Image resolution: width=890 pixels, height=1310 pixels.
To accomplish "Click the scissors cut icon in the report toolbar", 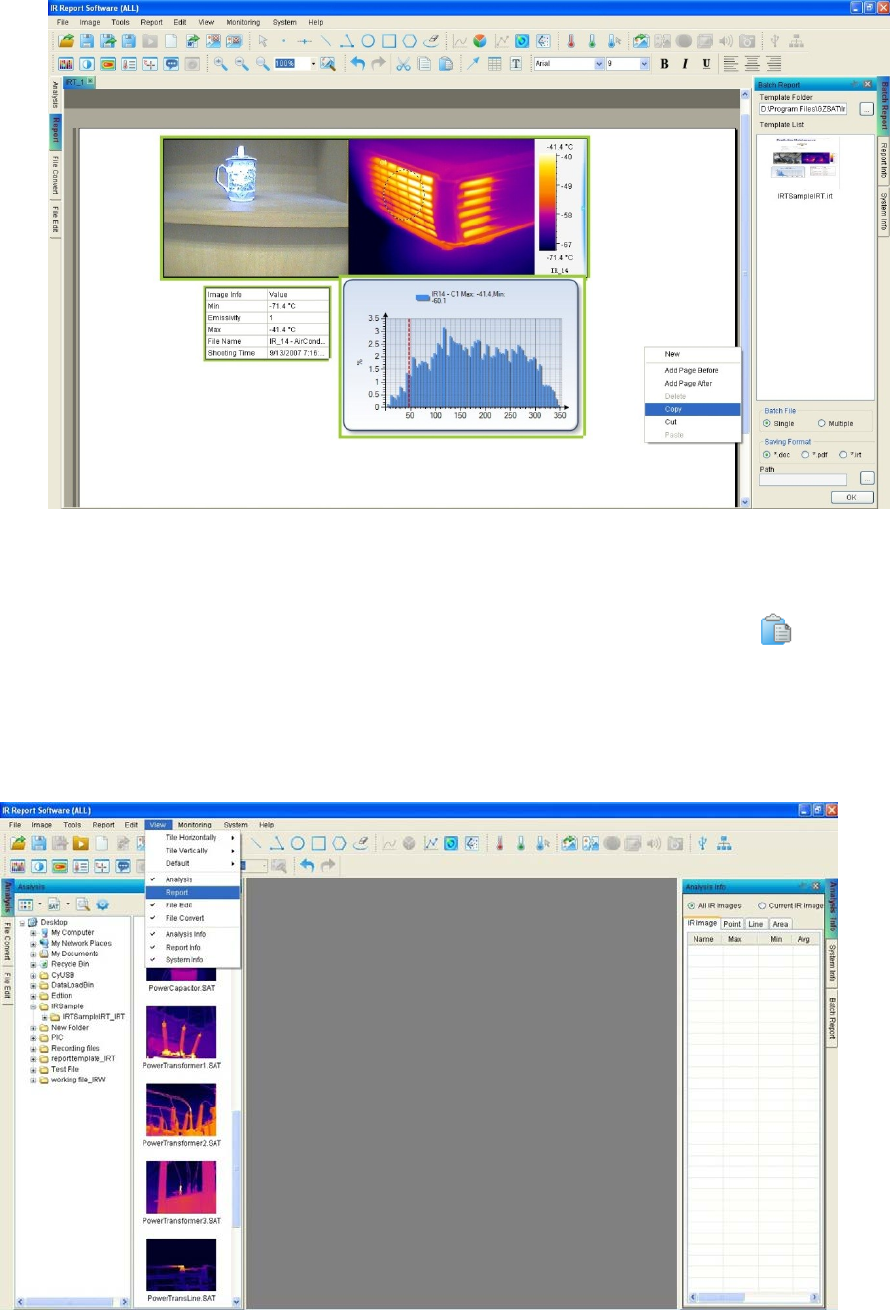I will pos(403,63).
